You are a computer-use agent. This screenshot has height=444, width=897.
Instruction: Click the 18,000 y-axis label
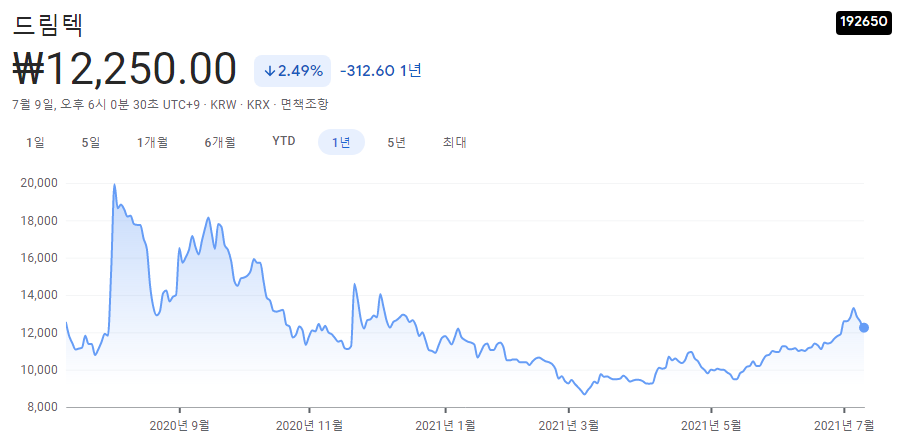tap(38, 221)
